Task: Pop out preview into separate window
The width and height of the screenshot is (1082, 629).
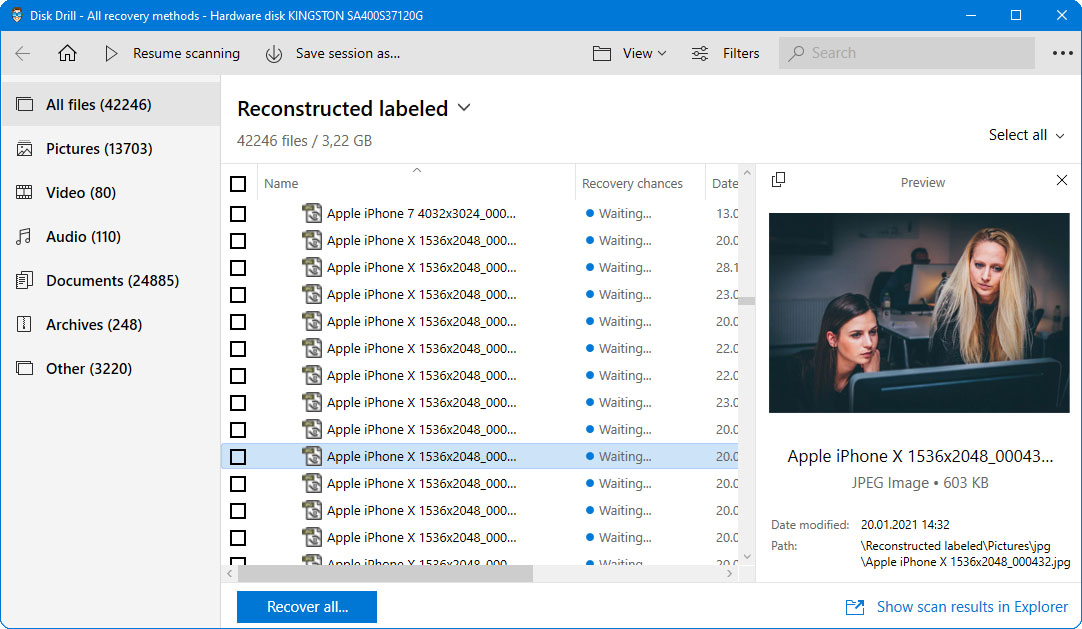Action: (x=779, y=180)
